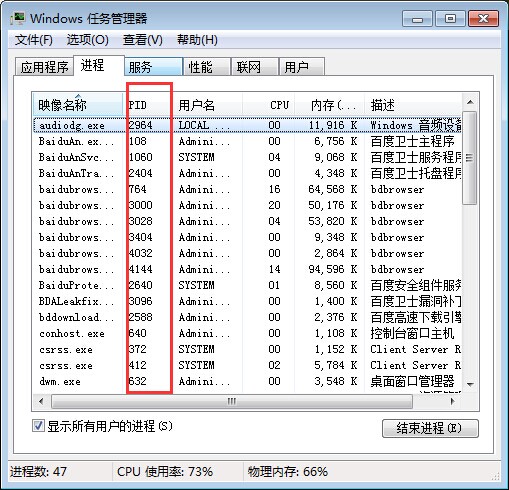
Task: Click description 百度卫士主程序
Action: (x=412, y=141)
